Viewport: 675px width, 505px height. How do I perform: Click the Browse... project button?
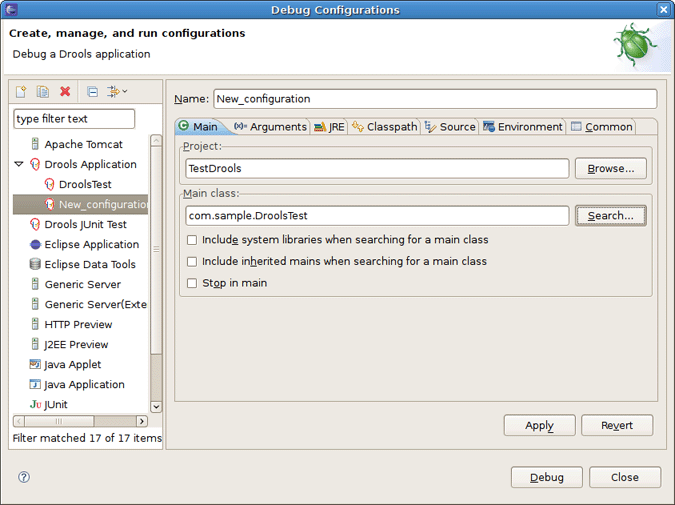610,168
